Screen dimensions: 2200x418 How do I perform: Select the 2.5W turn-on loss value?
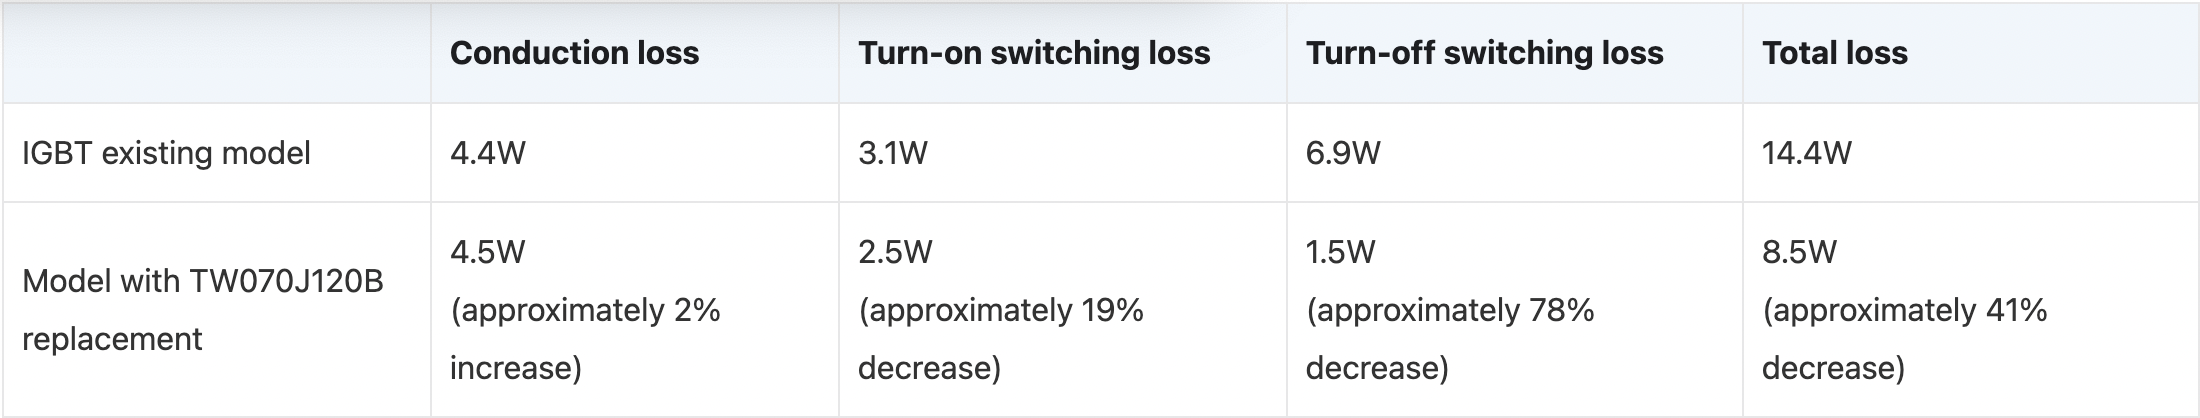point(894,252)
